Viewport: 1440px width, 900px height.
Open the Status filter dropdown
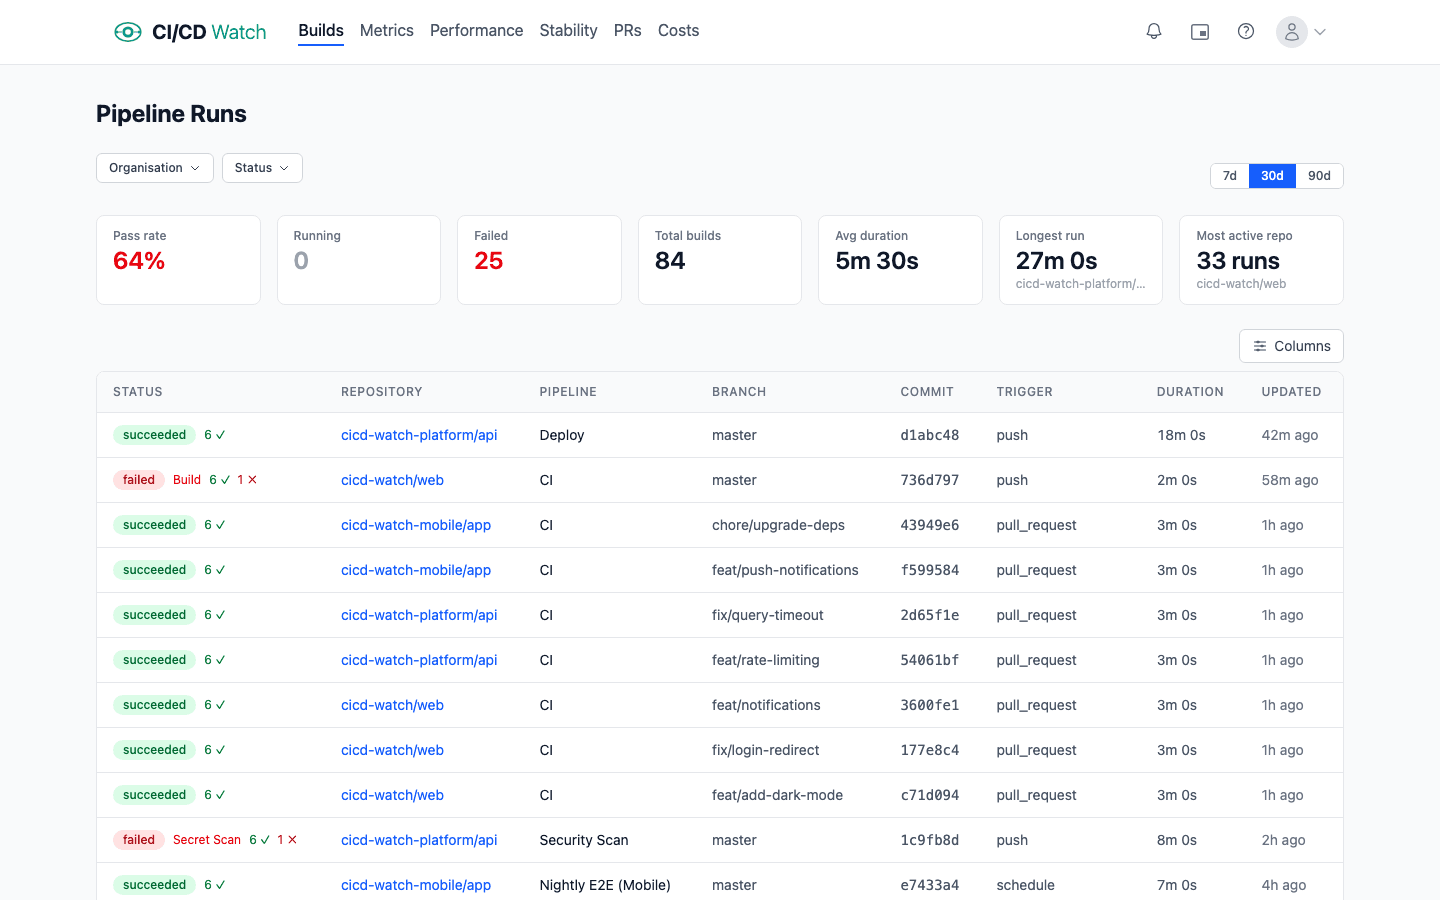(262, 167)
